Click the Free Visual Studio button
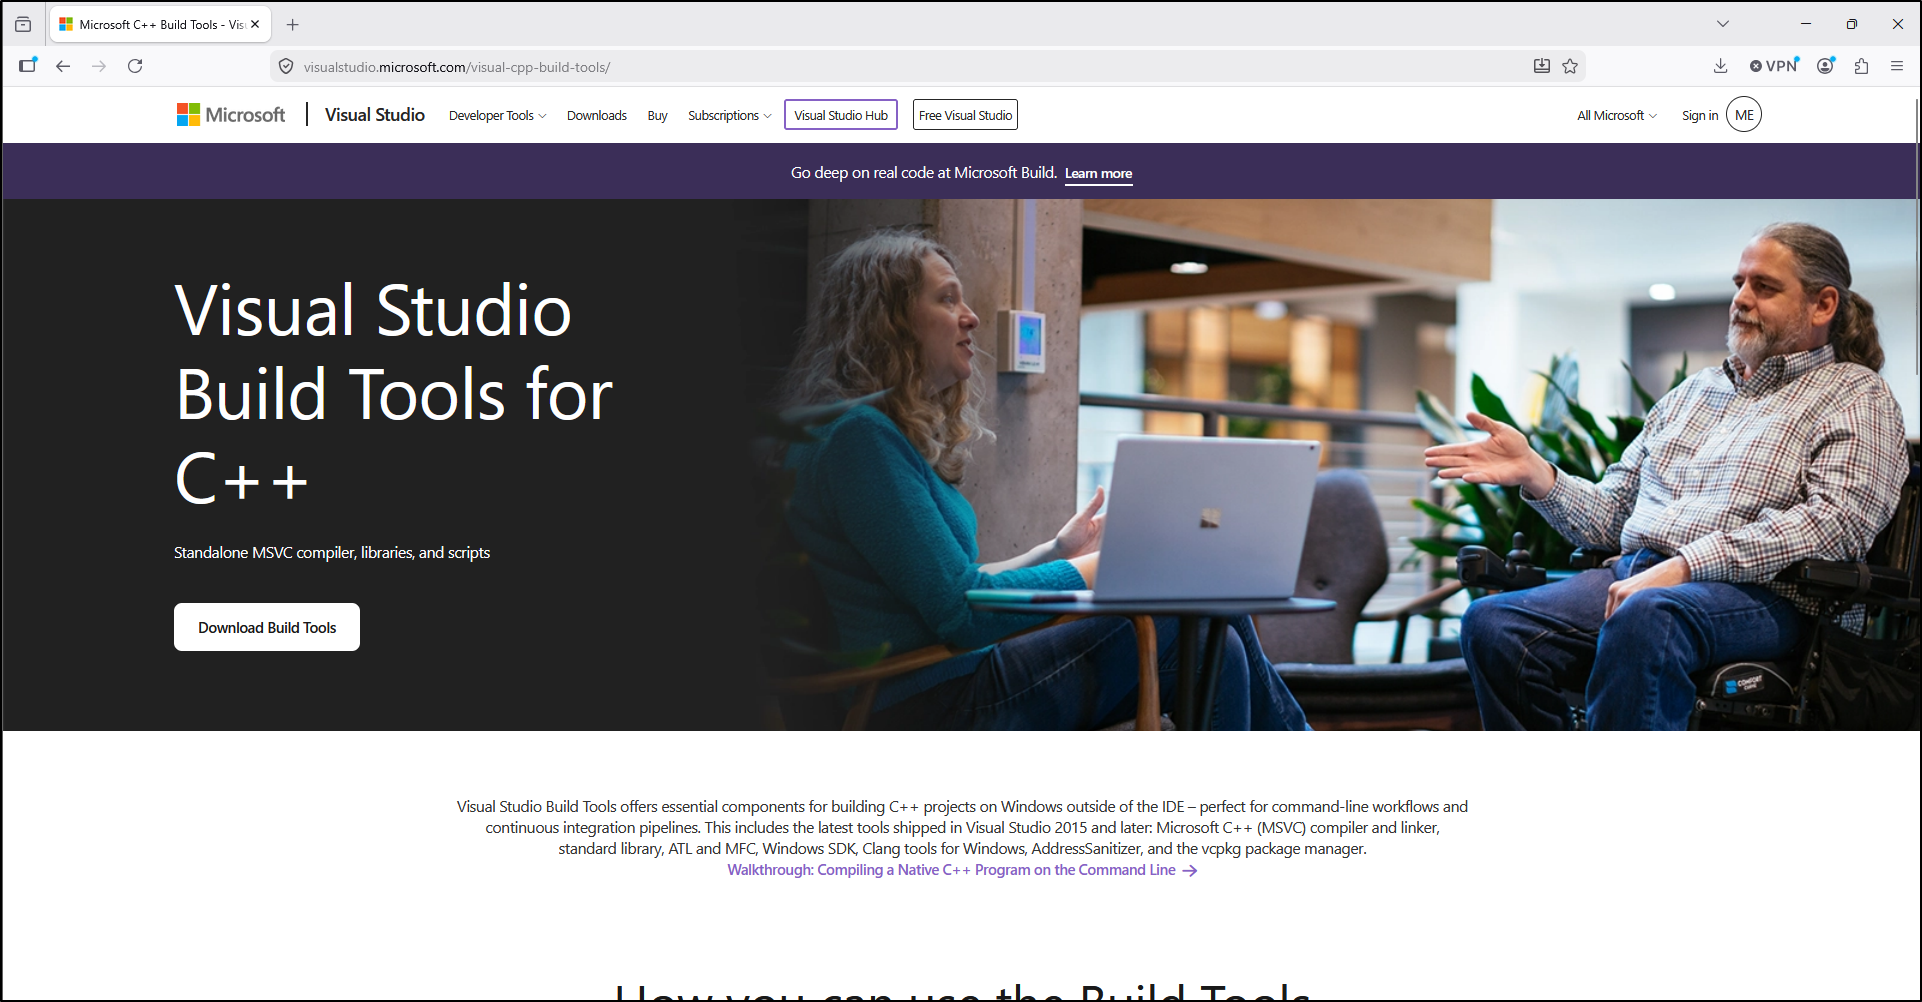 pos(966,115)
